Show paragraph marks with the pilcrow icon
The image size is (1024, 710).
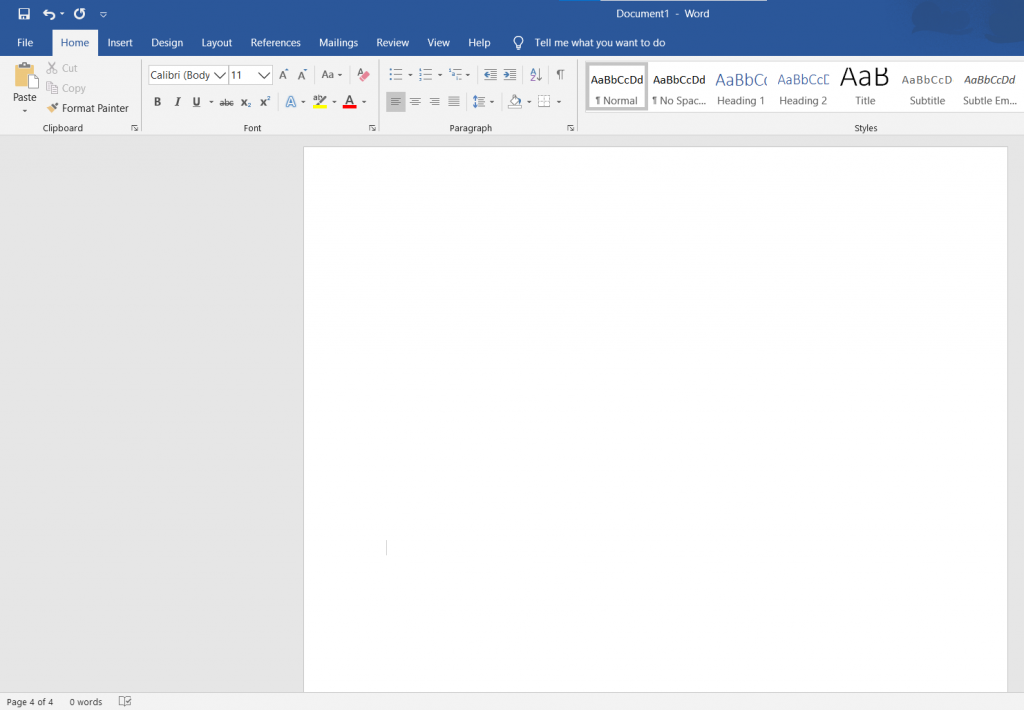pos(560,73)
